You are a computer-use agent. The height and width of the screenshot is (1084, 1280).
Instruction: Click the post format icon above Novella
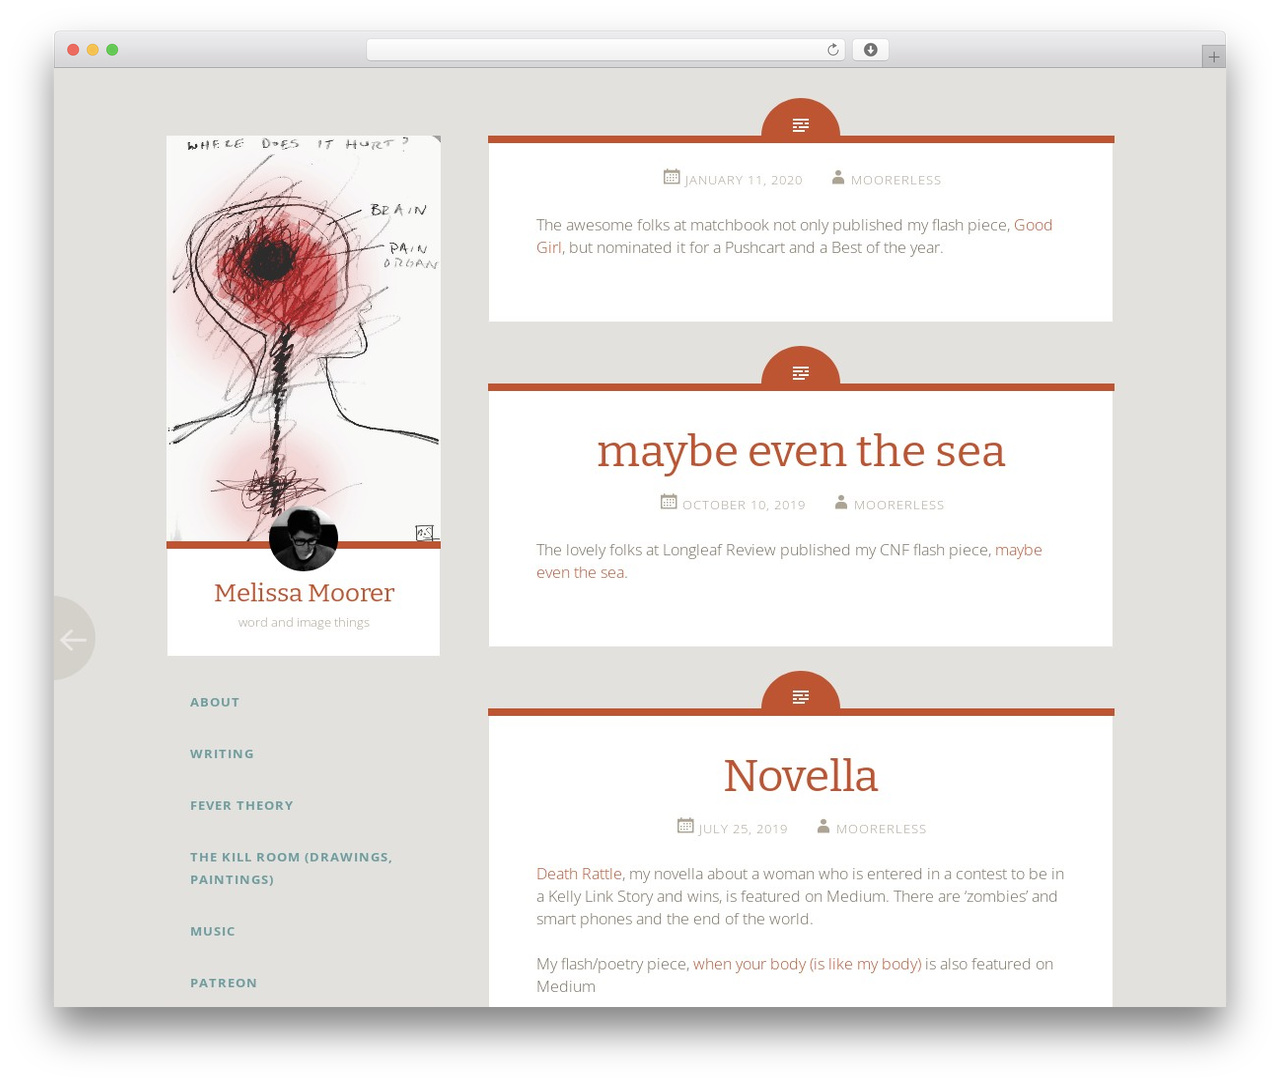pos(800,697)
